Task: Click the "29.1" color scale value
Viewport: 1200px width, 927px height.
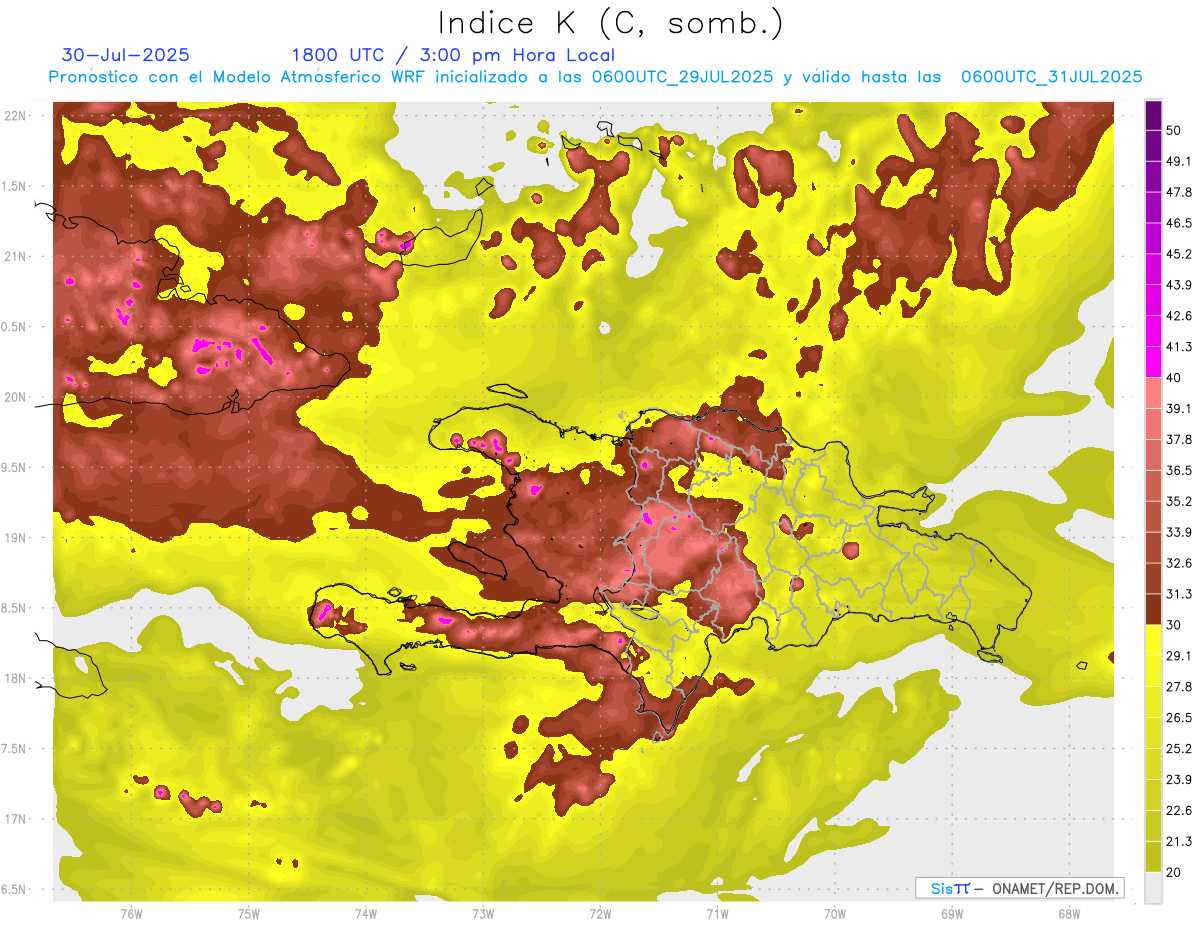Action: coord(1179,656)
